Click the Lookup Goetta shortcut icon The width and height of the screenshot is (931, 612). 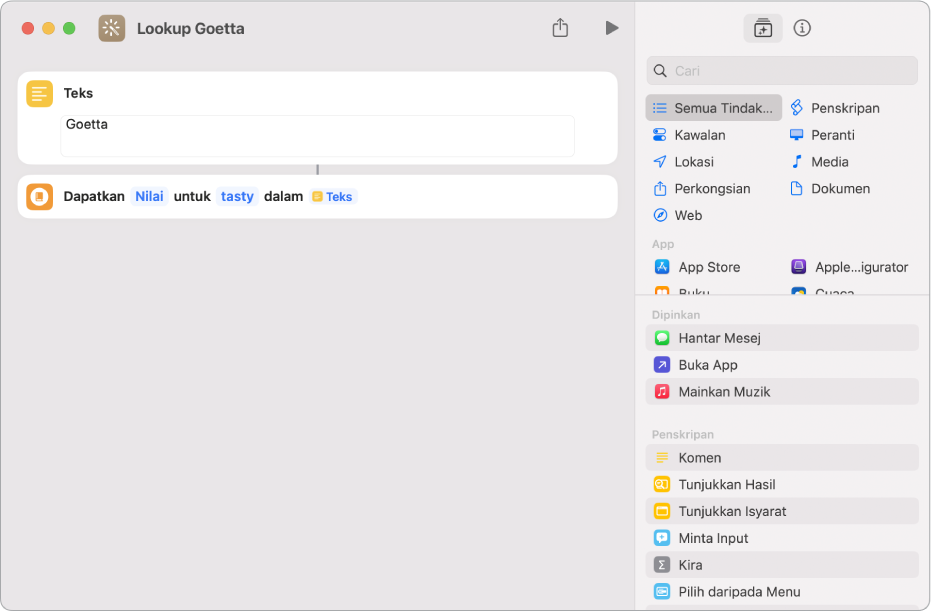point(112,28)
